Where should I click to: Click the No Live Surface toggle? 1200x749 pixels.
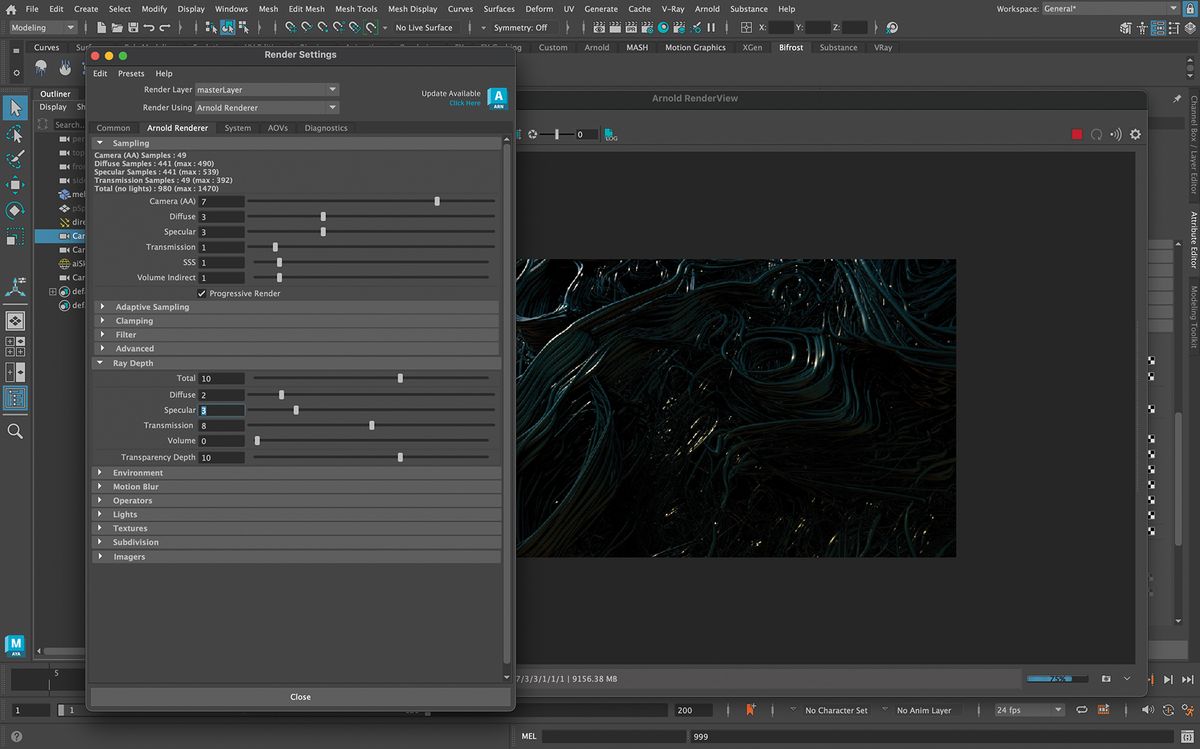(424, 27)
